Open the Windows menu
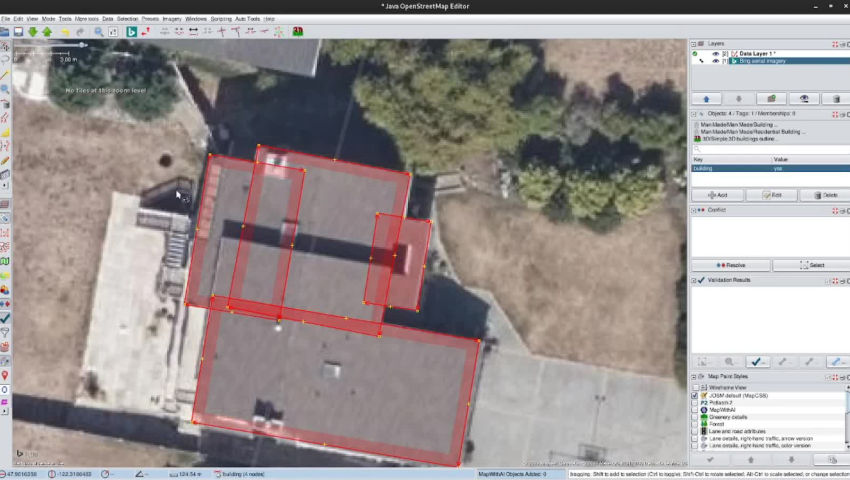Viewport: 850px width, 480px height. coord(196,19)
